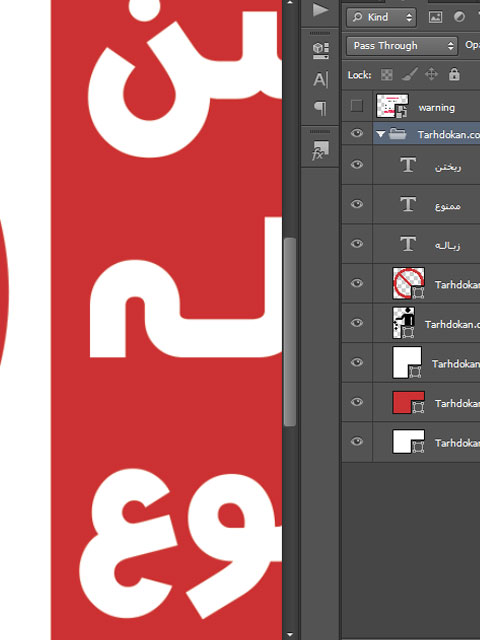Click the canvas vertical scrollbar thumb
Viewport: 480px width, 640px height.
coord(290,332)
